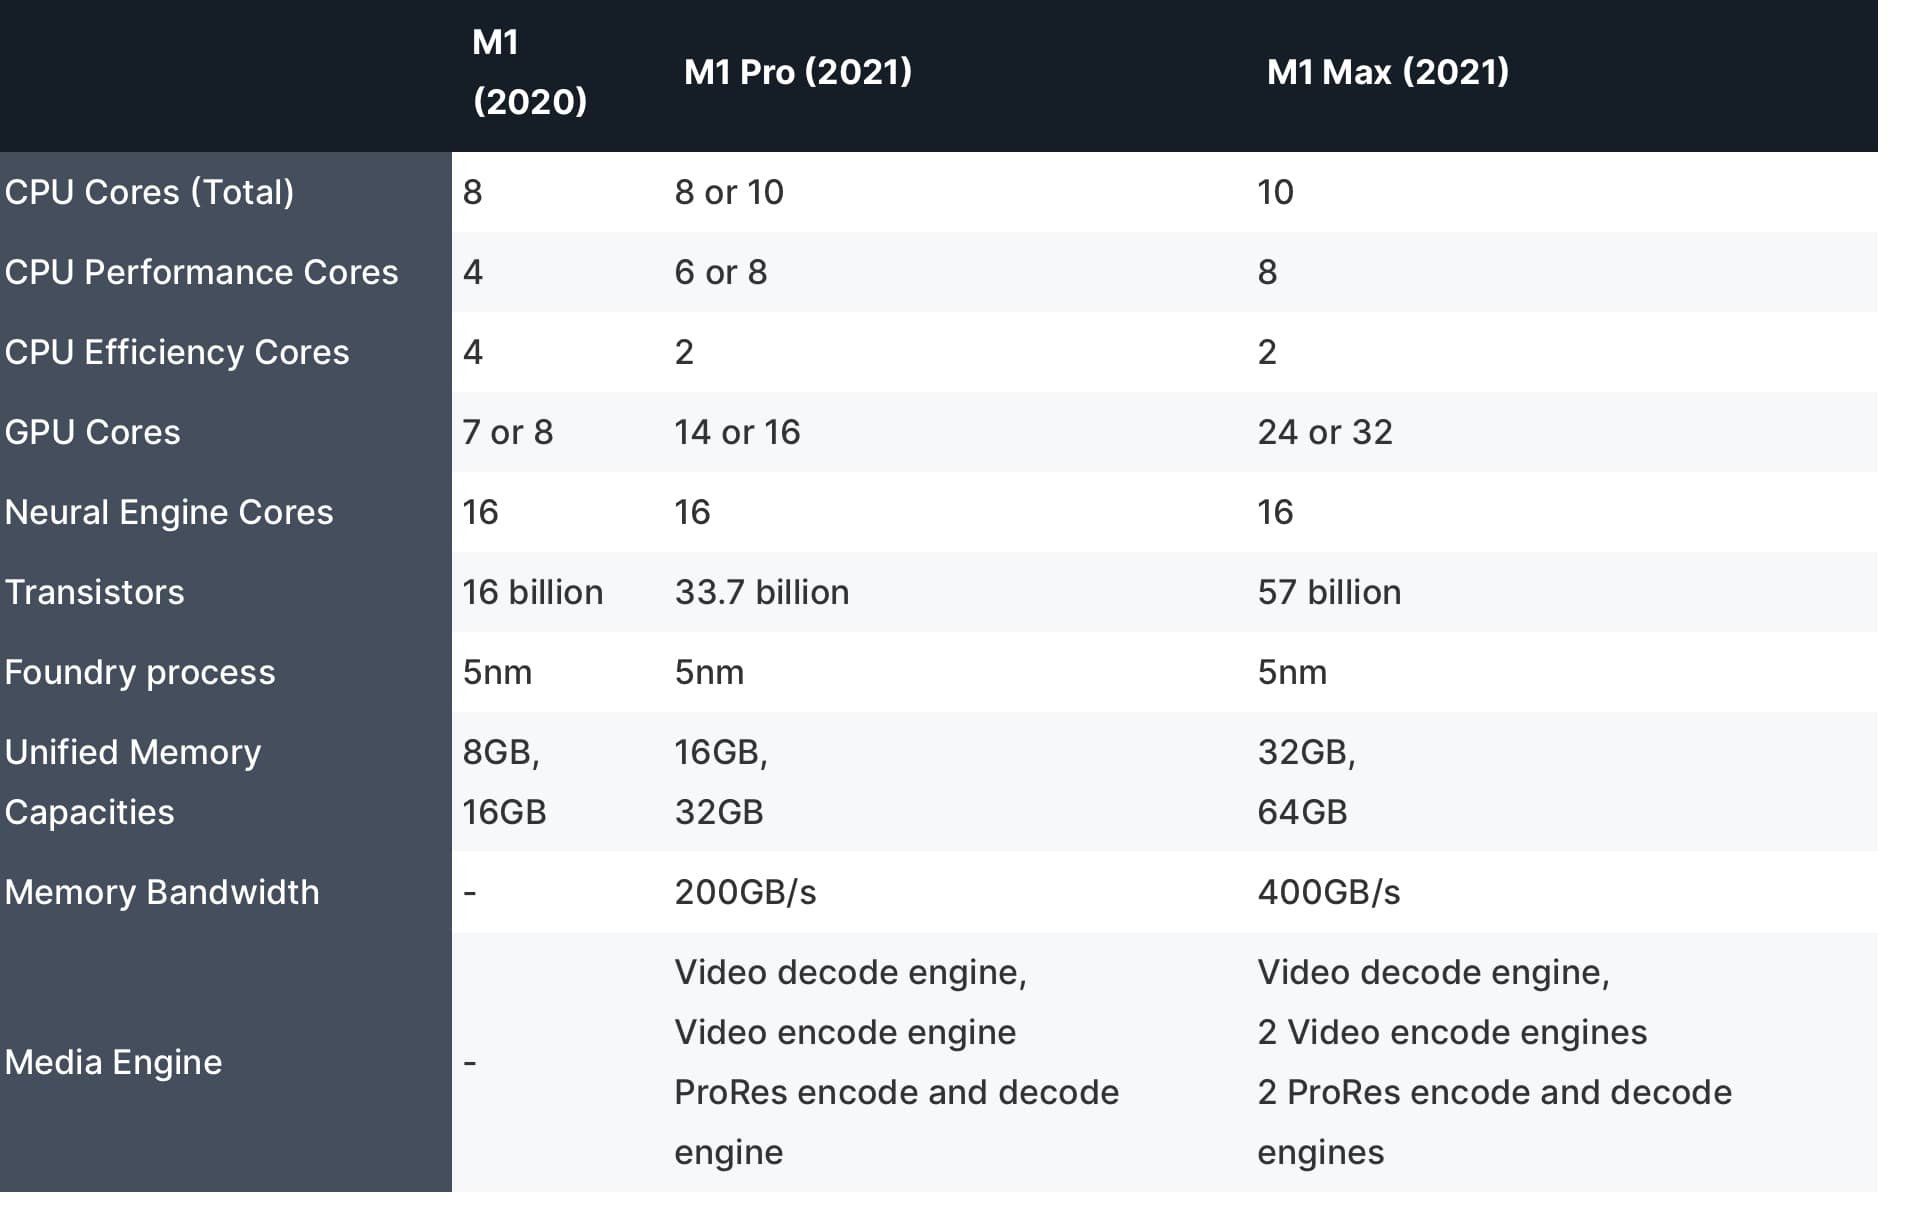Viewport: 1921px width, 1207px height.
Task: Click the 2 Video encode engines text
Action: click(x=1452, y=1032)
